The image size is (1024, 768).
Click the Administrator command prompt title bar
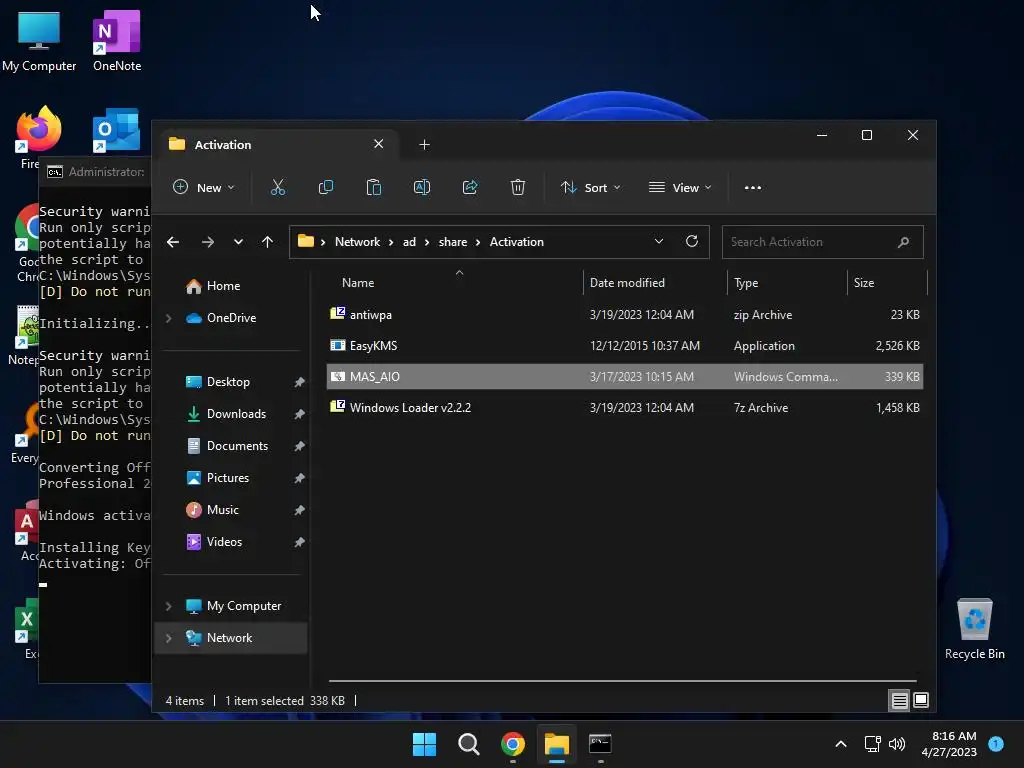pos(95,172)
